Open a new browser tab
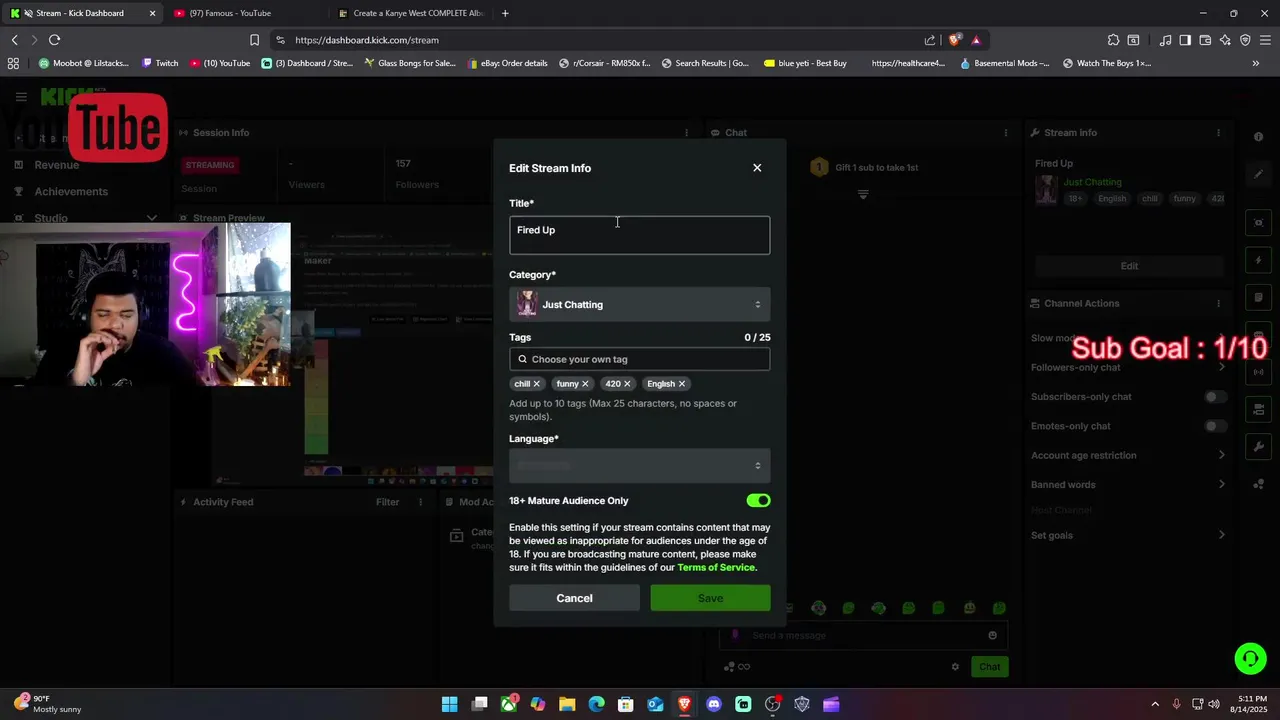The height and width of the screenshot is (720, 1280). 505,13
